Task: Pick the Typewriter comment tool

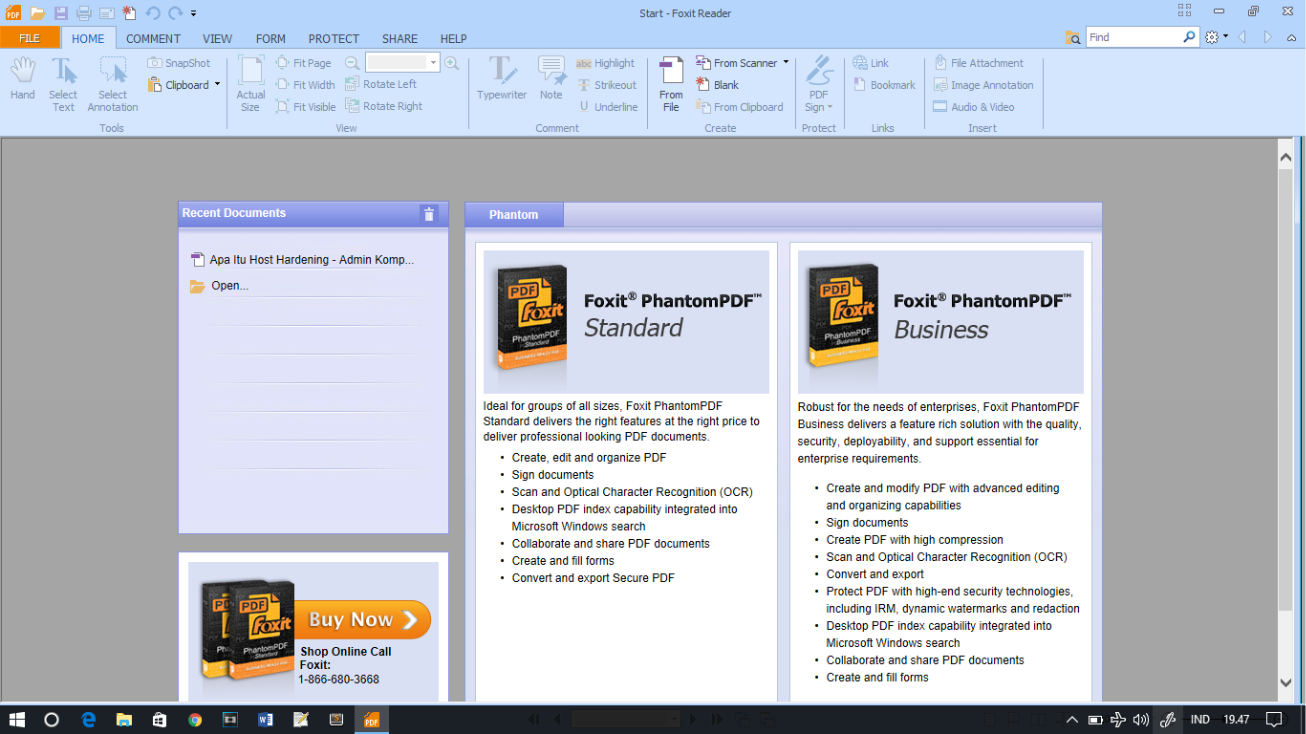Action: (501, 78)
